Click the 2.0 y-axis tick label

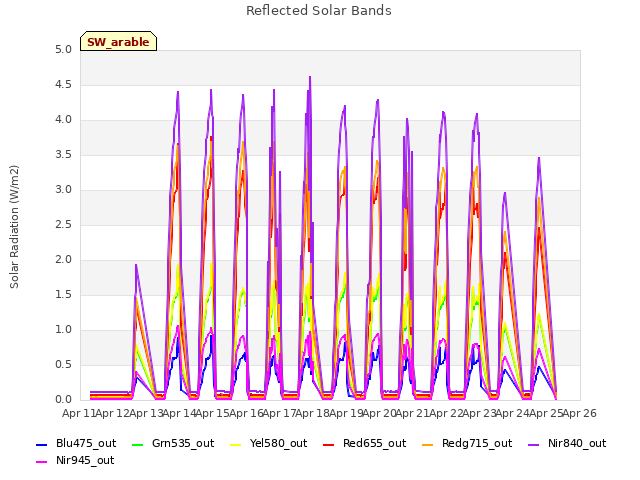pos(63,260)
